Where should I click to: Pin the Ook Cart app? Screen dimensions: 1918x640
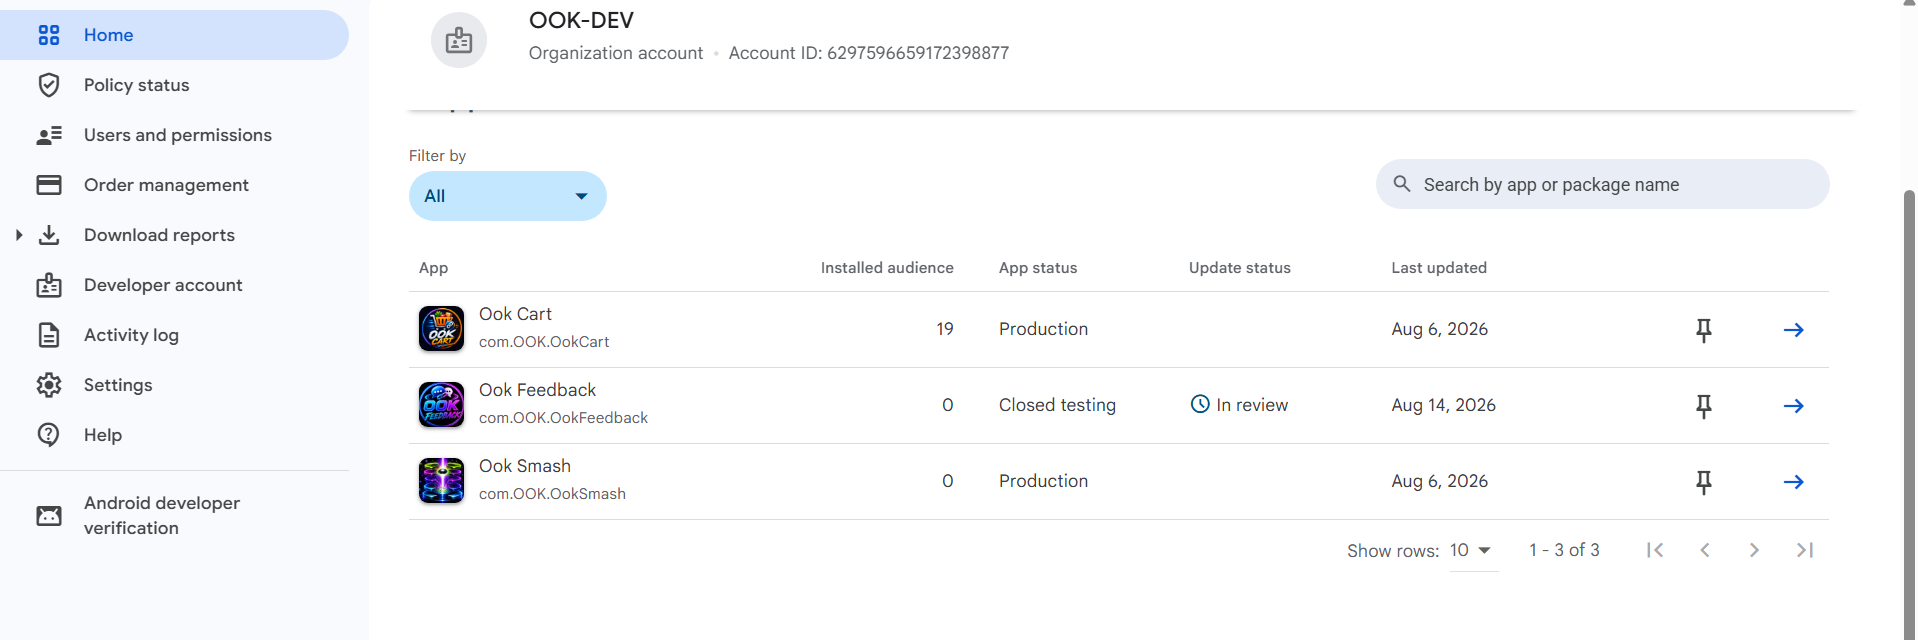[x=1704, y=330]
